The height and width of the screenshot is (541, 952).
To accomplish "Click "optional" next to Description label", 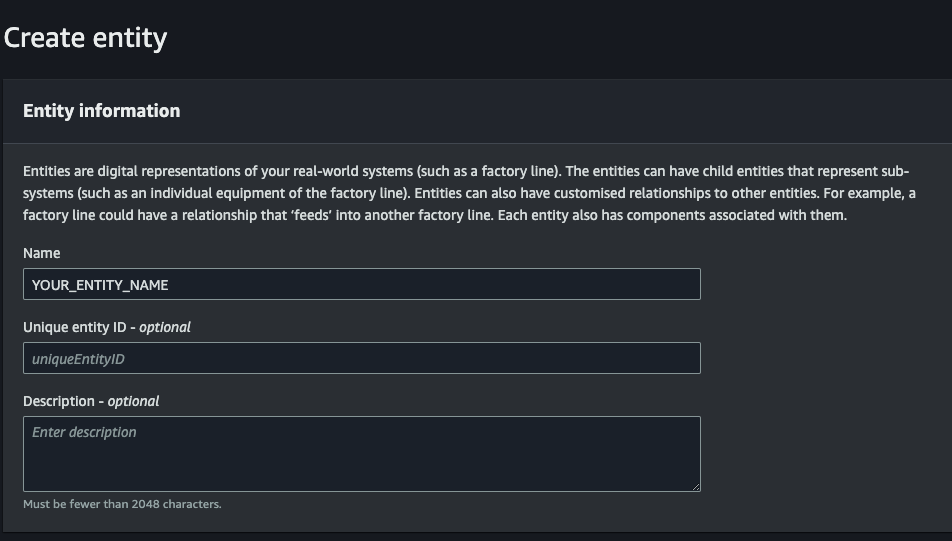I will point(133,401).
